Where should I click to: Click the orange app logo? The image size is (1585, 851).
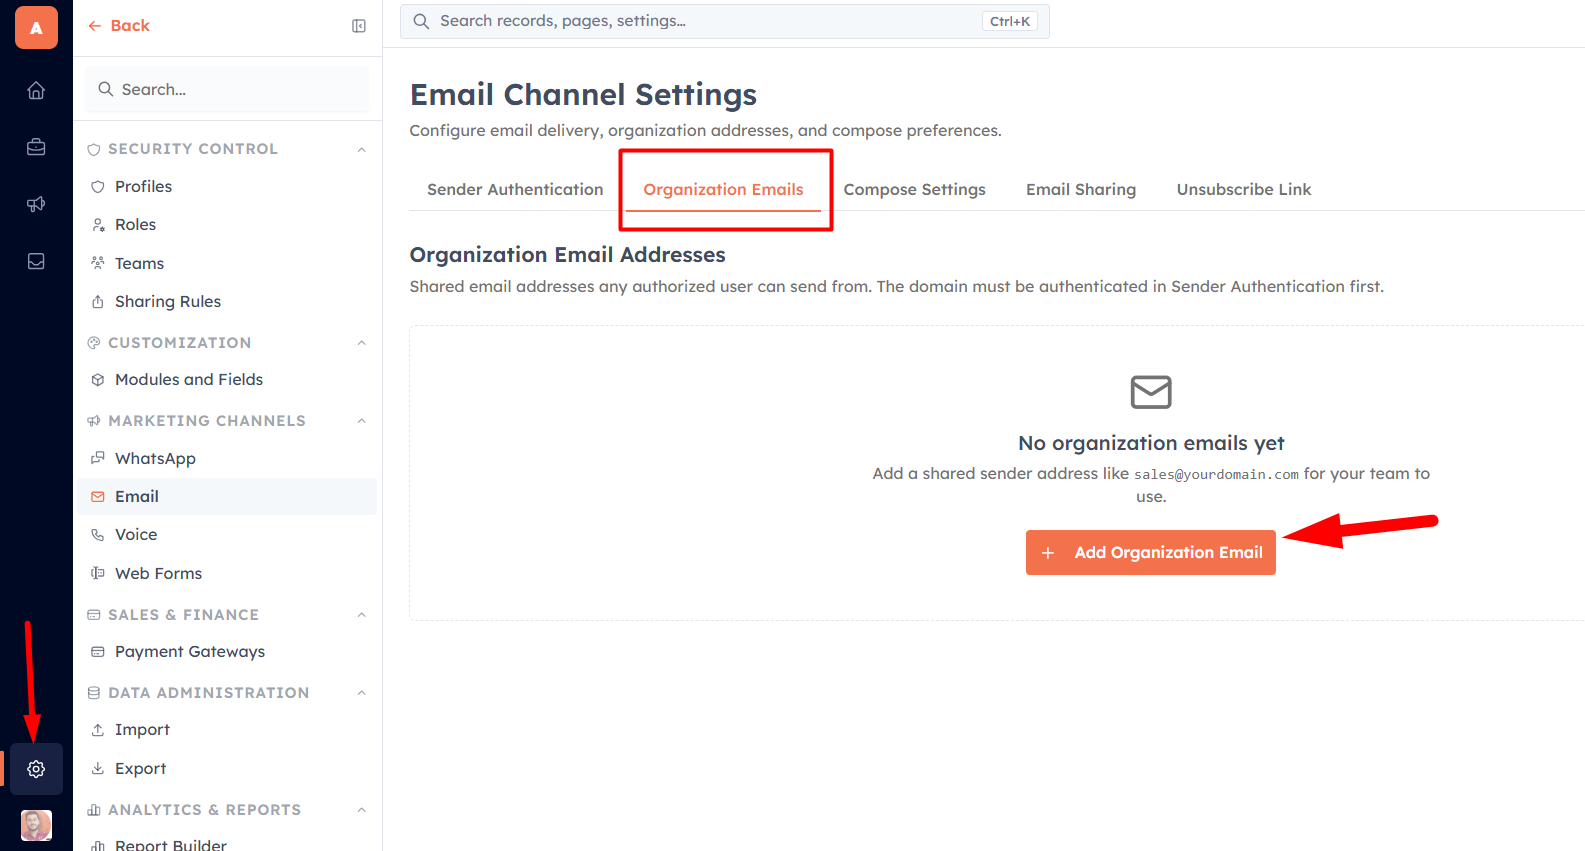[36, 27]
